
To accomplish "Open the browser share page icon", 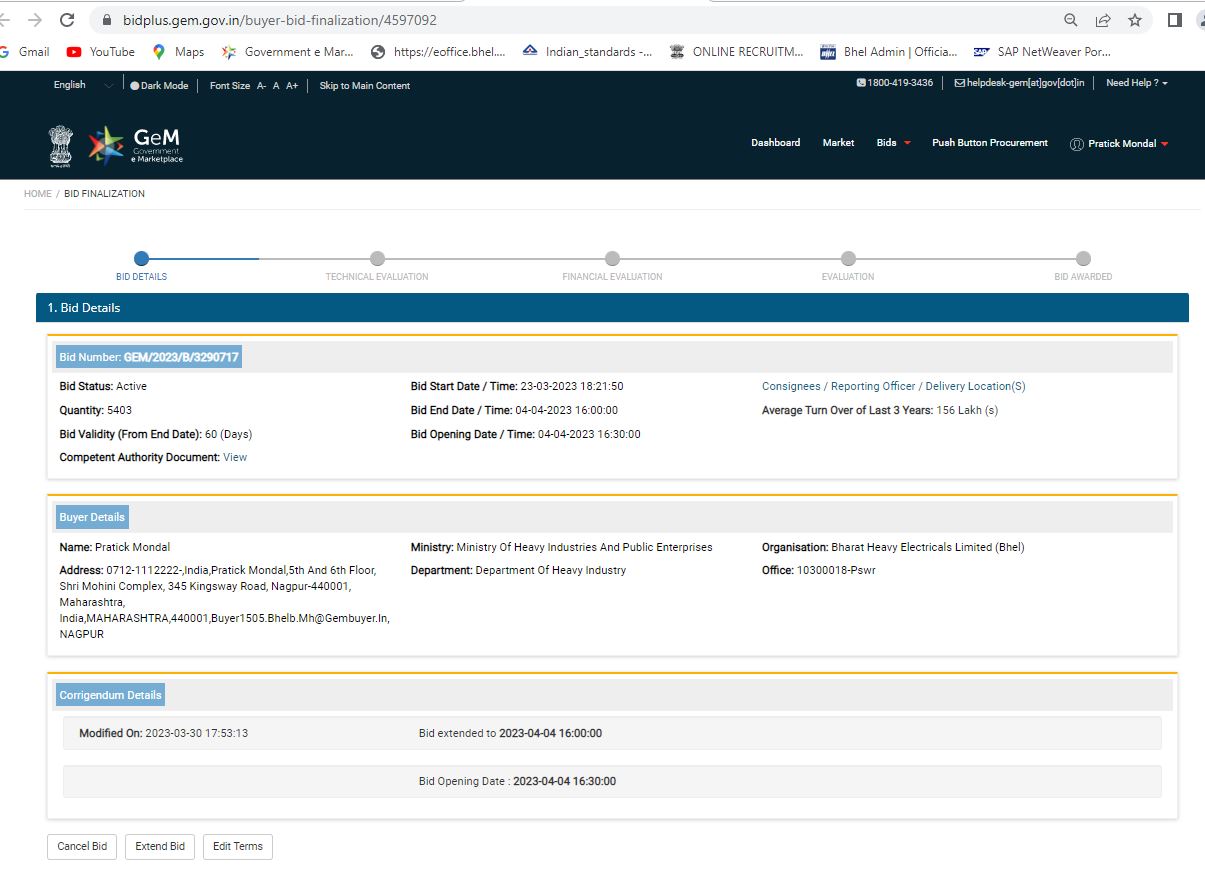I will coord(1103,20).
